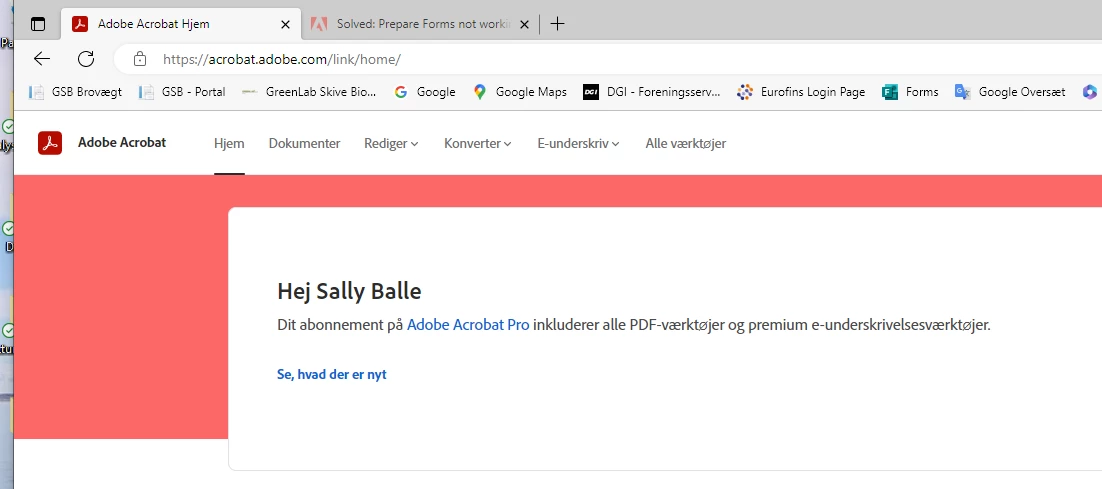This screenshot has width=1102, height=489.
Task: Click the address bar URL
Action: click(282, 60)
